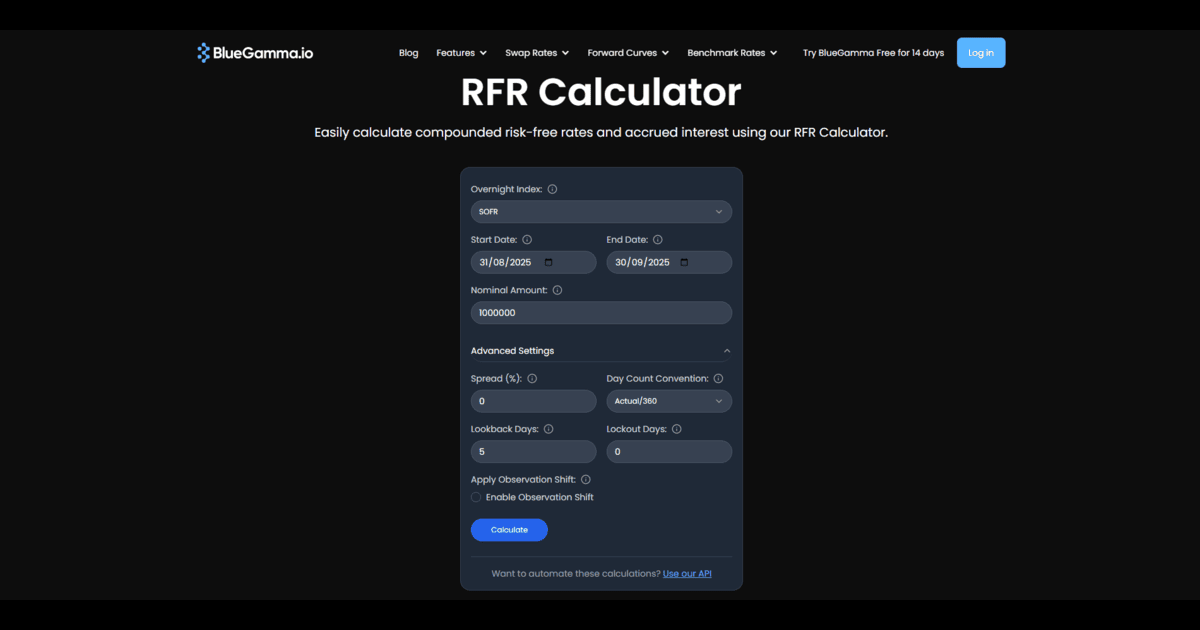Open the Blog page
This screenshot has height=630, width=1200.
[409, 53]
